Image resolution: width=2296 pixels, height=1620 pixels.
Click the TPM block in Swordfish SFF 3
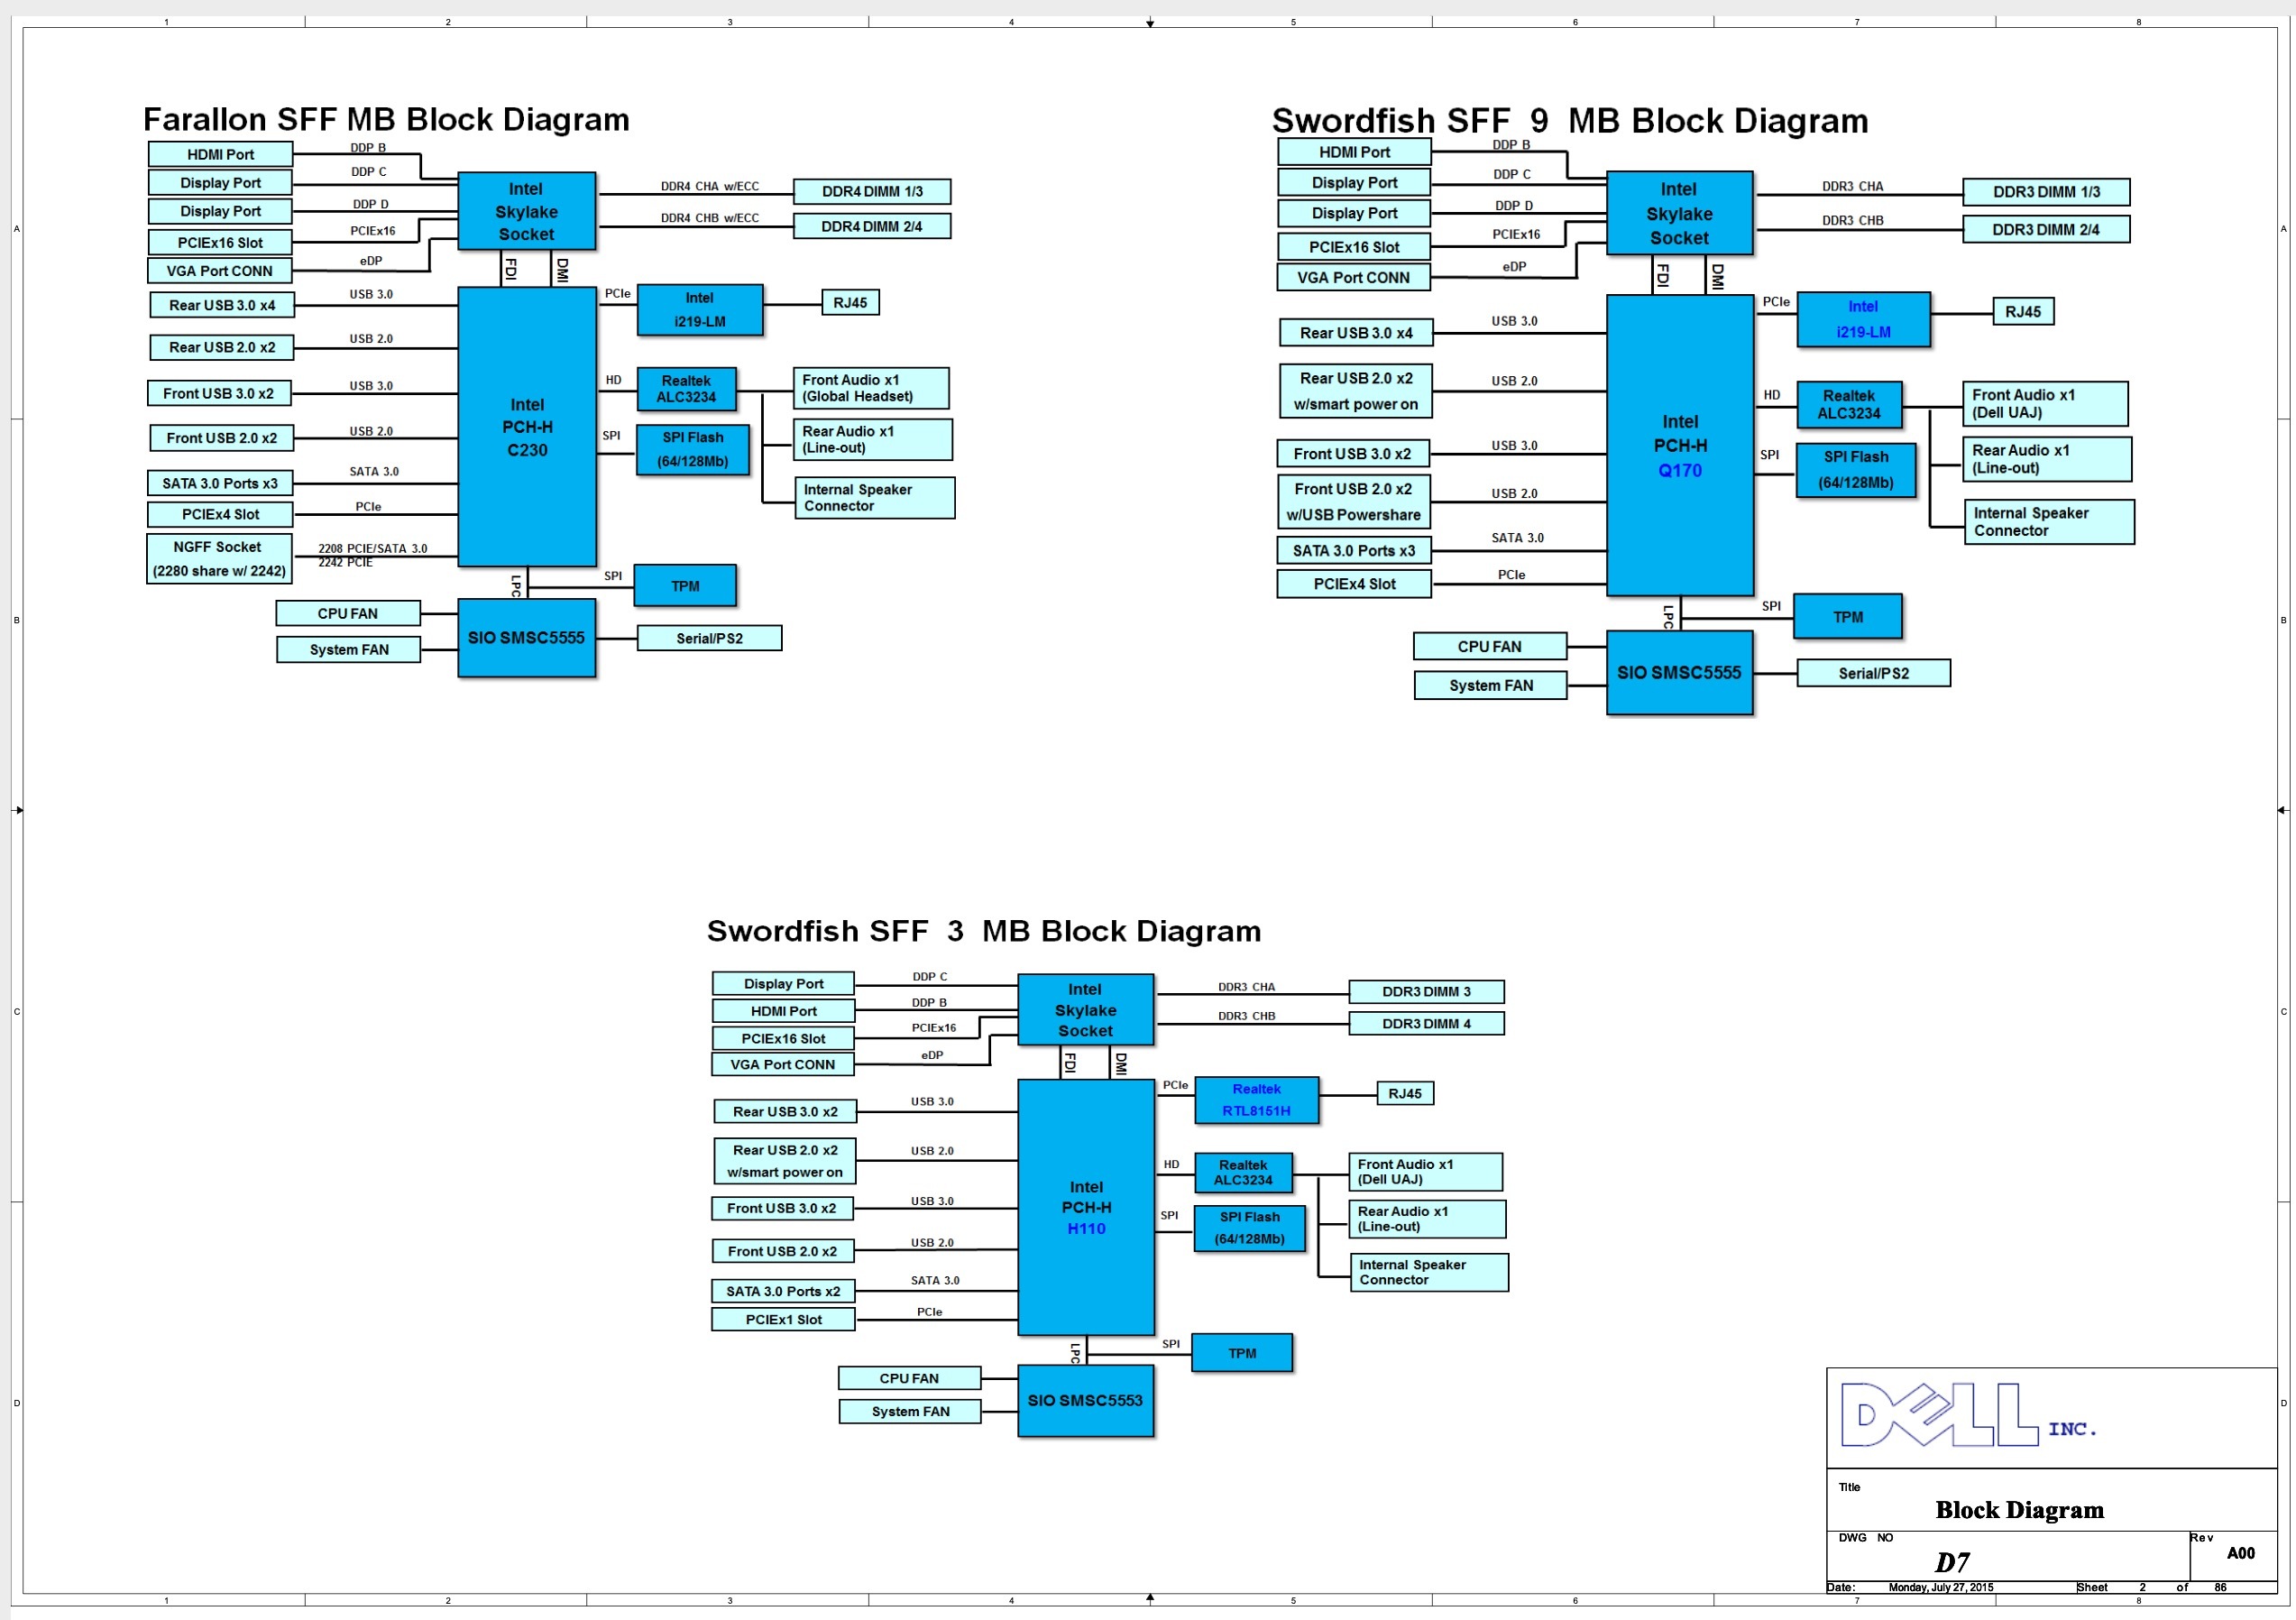(1242, 1353)
